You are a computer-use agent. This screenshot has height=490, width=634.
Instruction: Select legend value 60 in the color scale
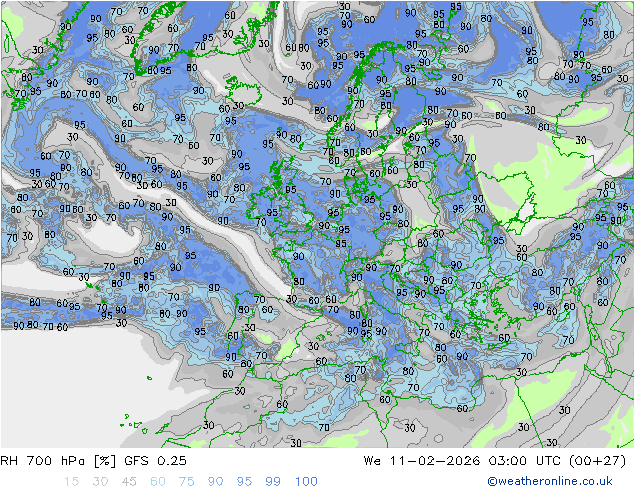tap(158, 481)
